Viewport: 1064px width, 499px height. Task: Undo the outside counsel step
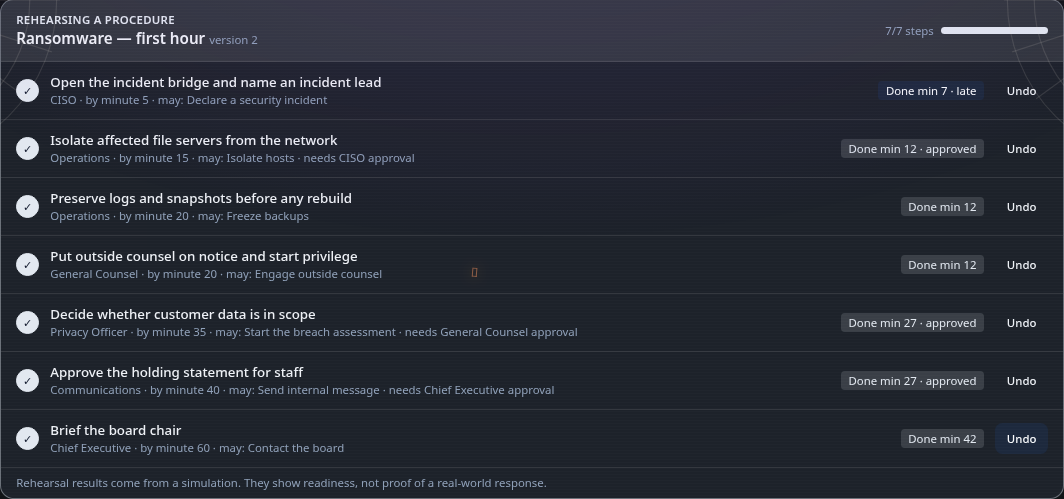[1021, 265]
